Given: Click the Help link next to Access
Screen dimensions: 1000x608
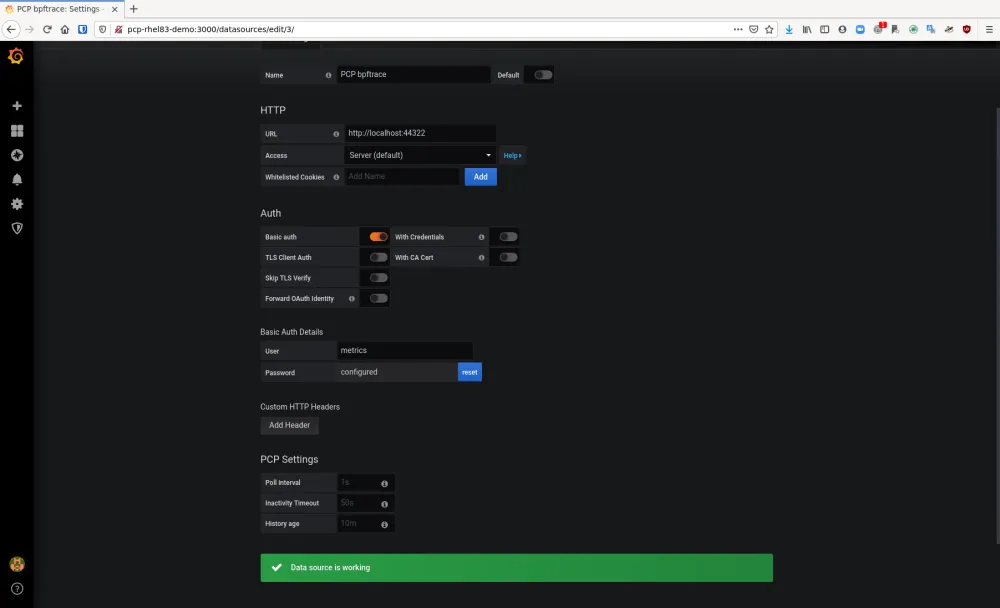Looking at the screenshot, I should click(x=511, y=155).
